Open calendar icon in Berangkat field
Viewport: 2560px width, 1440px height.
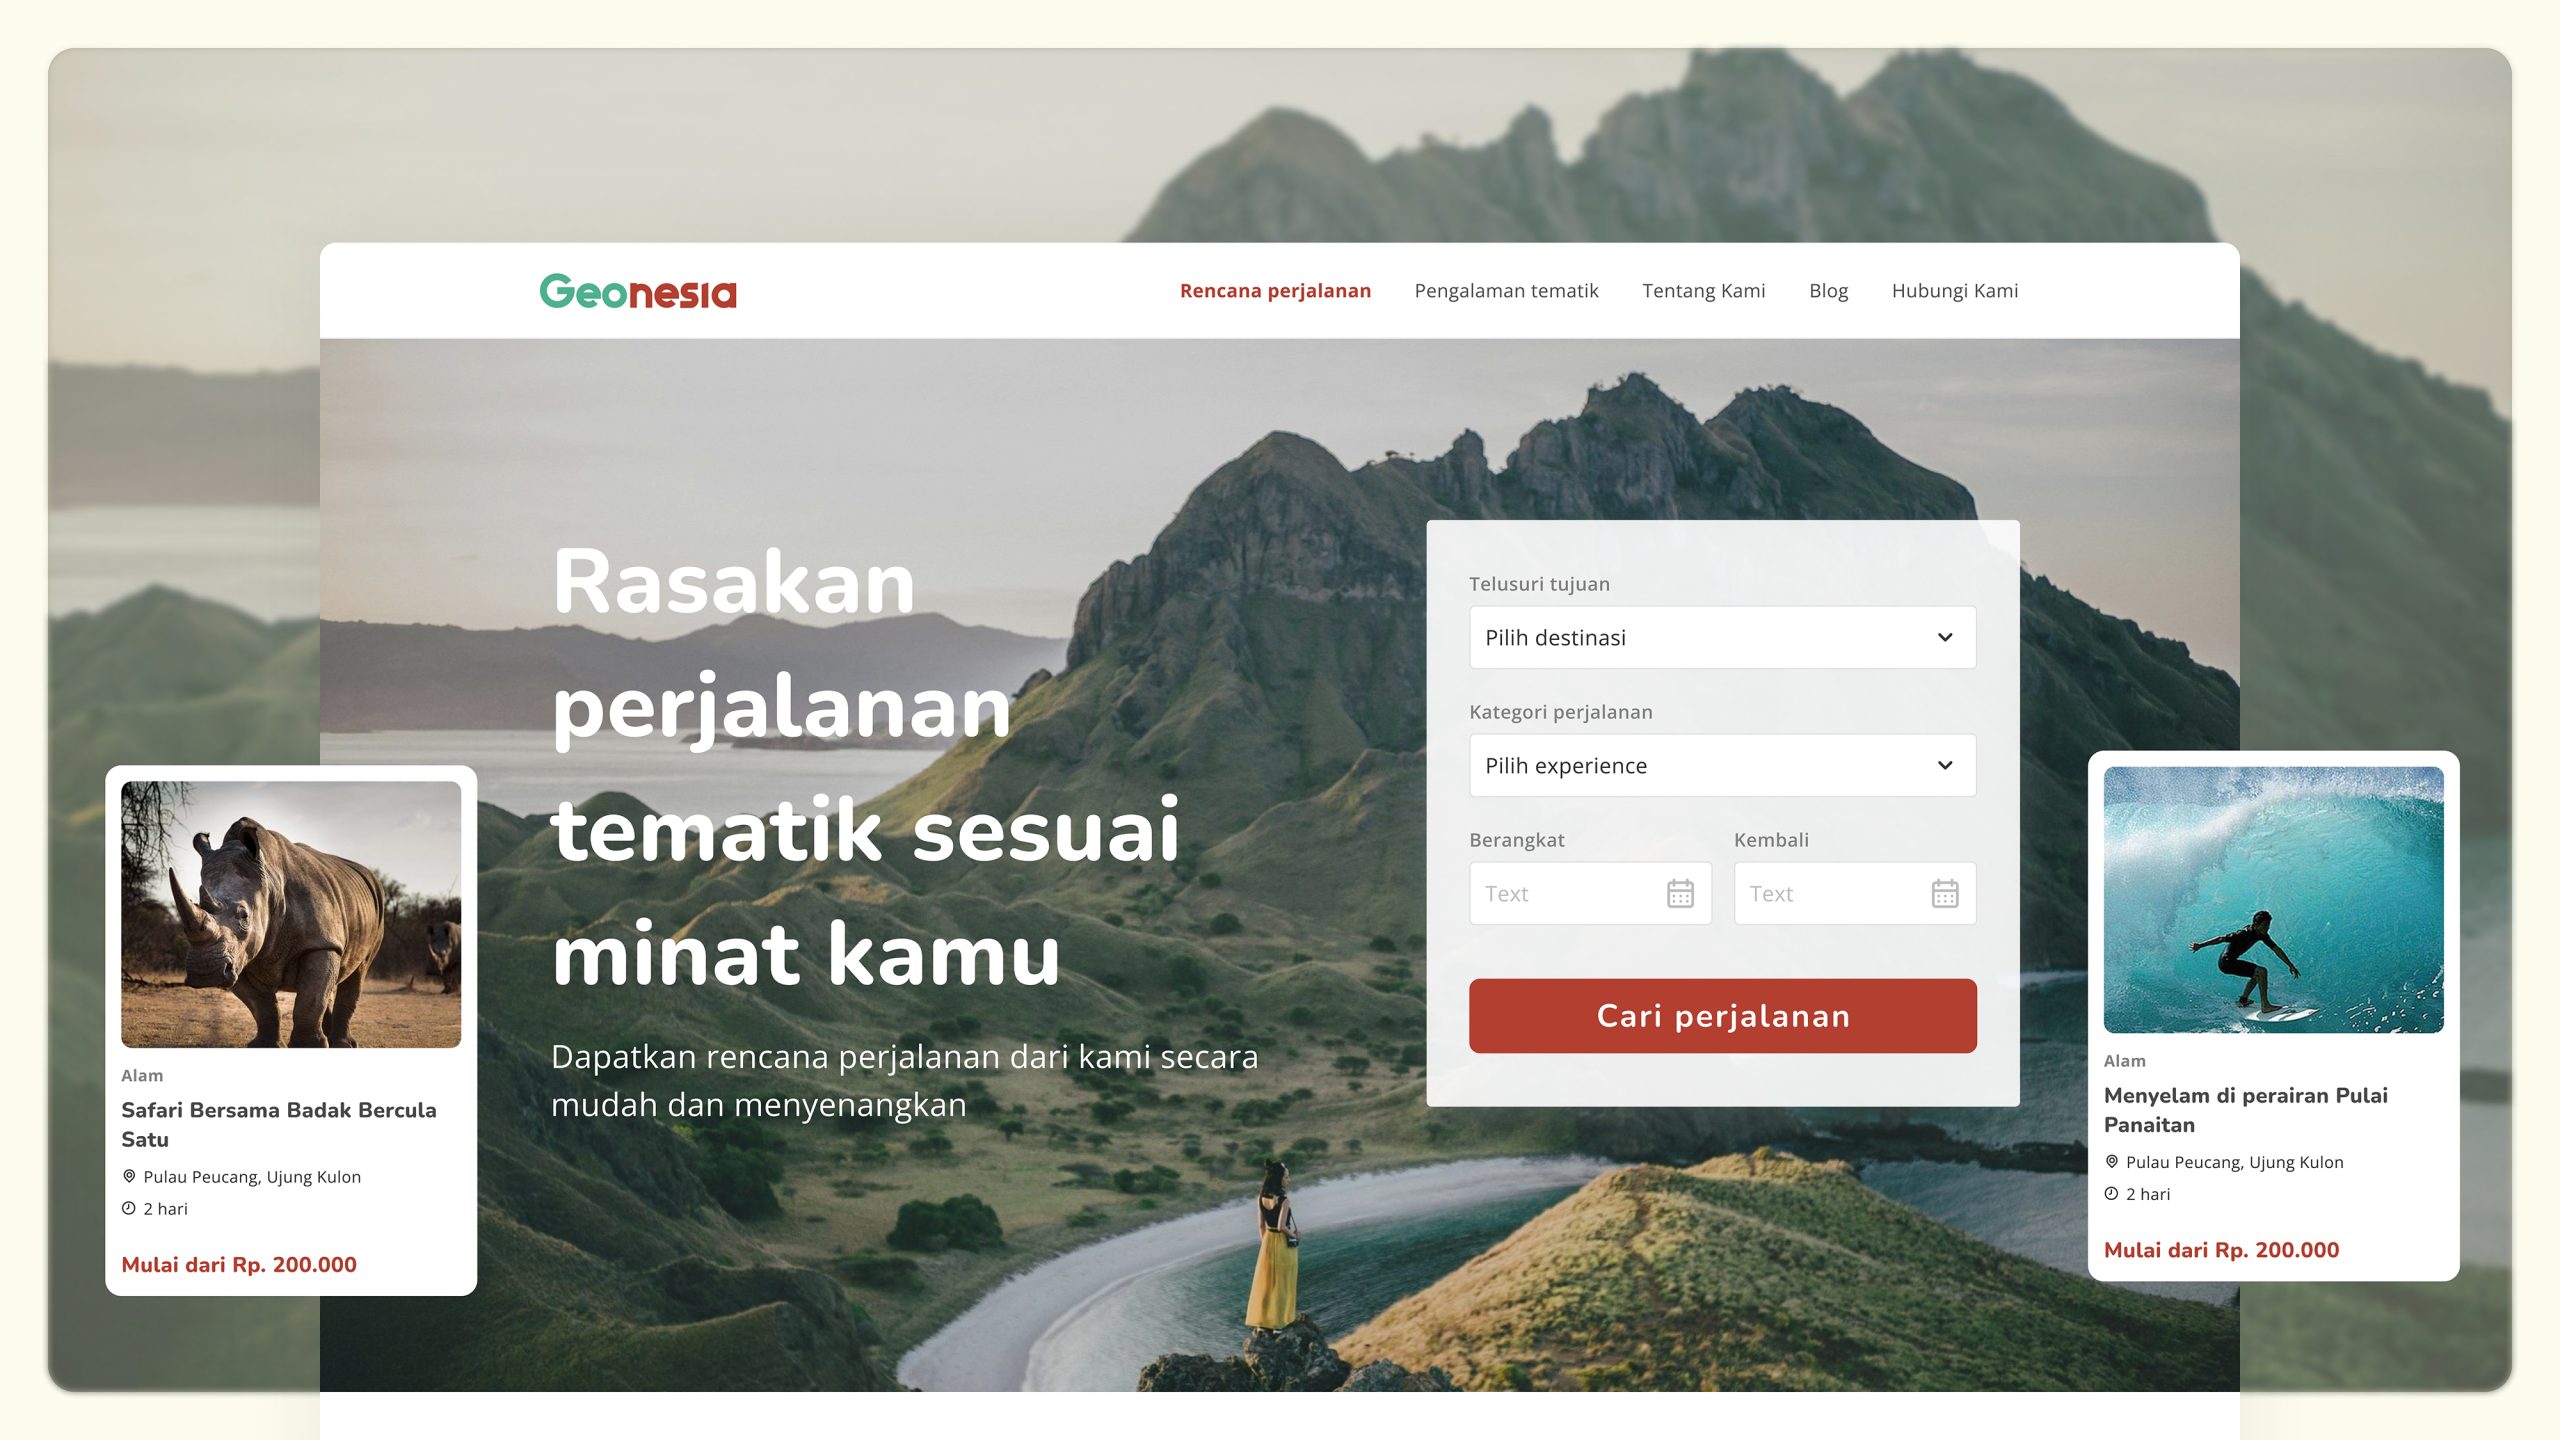[x=1680, y=893]
